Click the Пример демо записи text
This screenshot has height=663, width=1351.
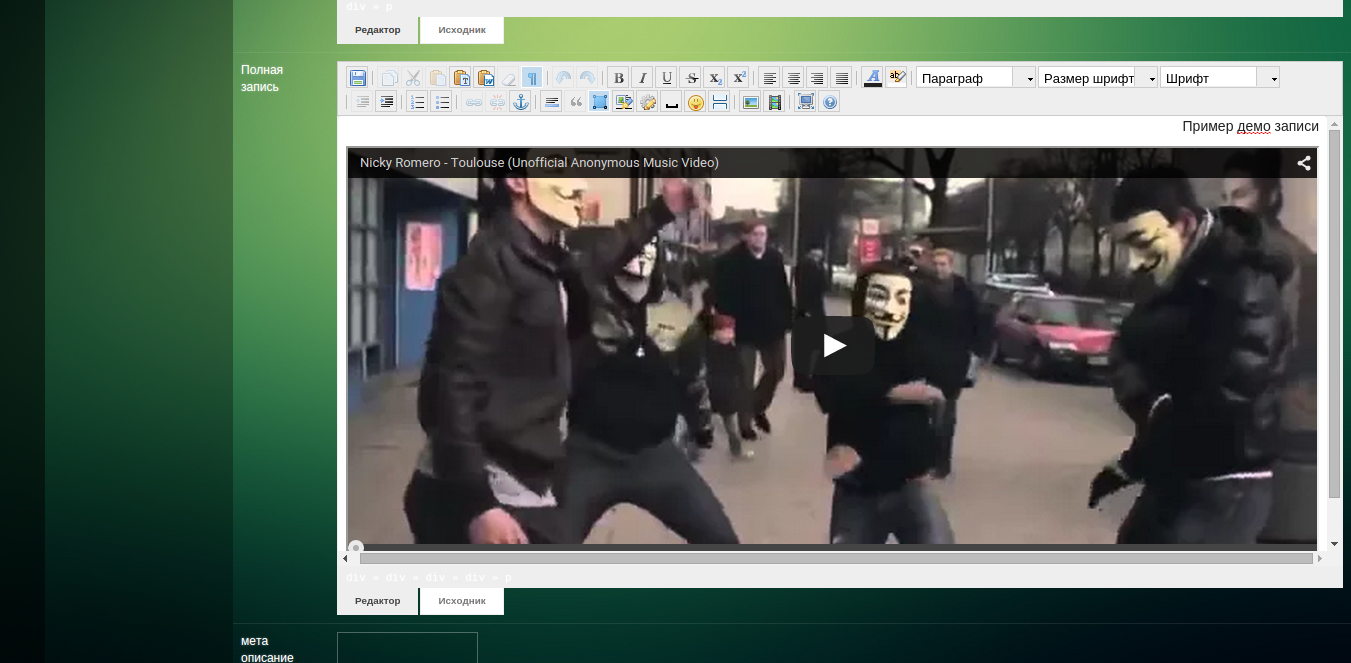click(x=1251, y=126)
